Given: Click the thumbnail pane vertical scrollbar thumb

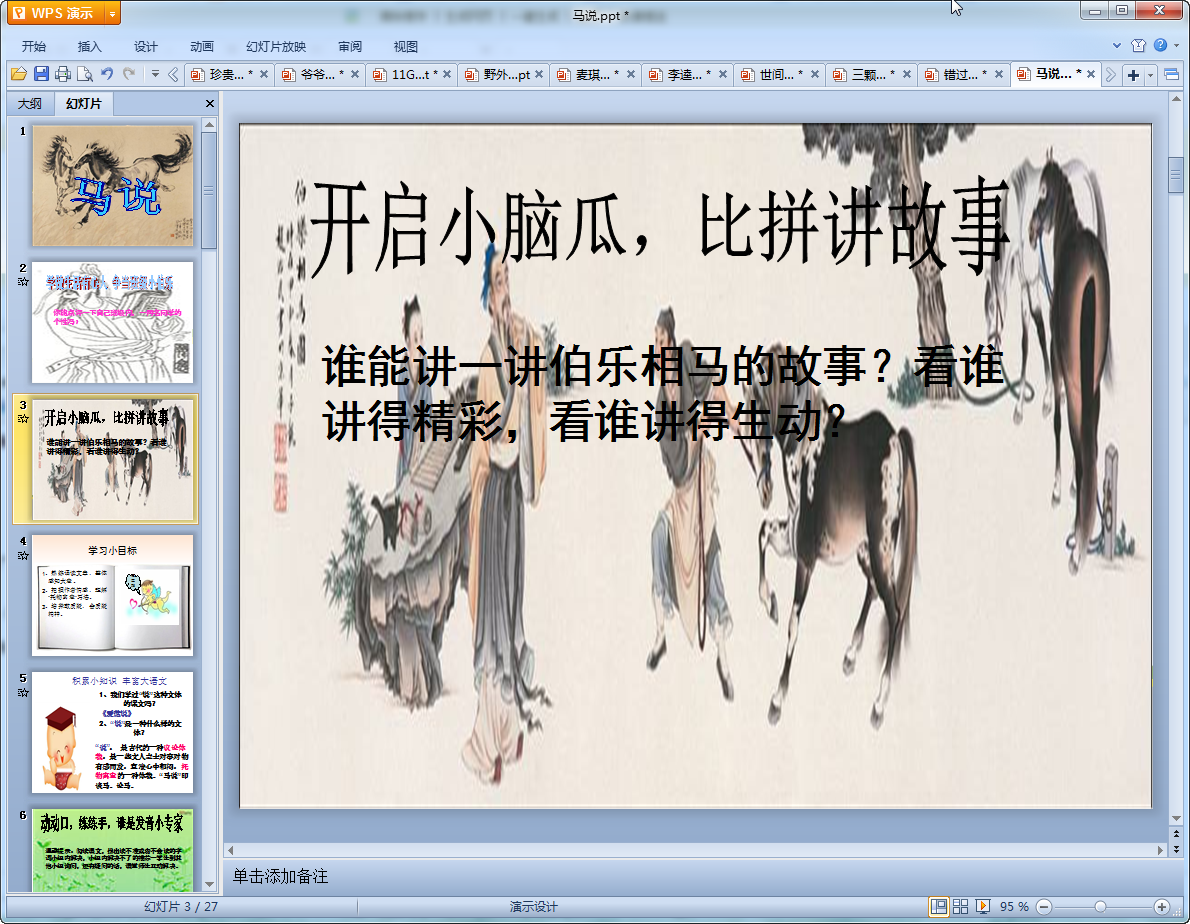Looking at the screenshot, I should point(209,190).
